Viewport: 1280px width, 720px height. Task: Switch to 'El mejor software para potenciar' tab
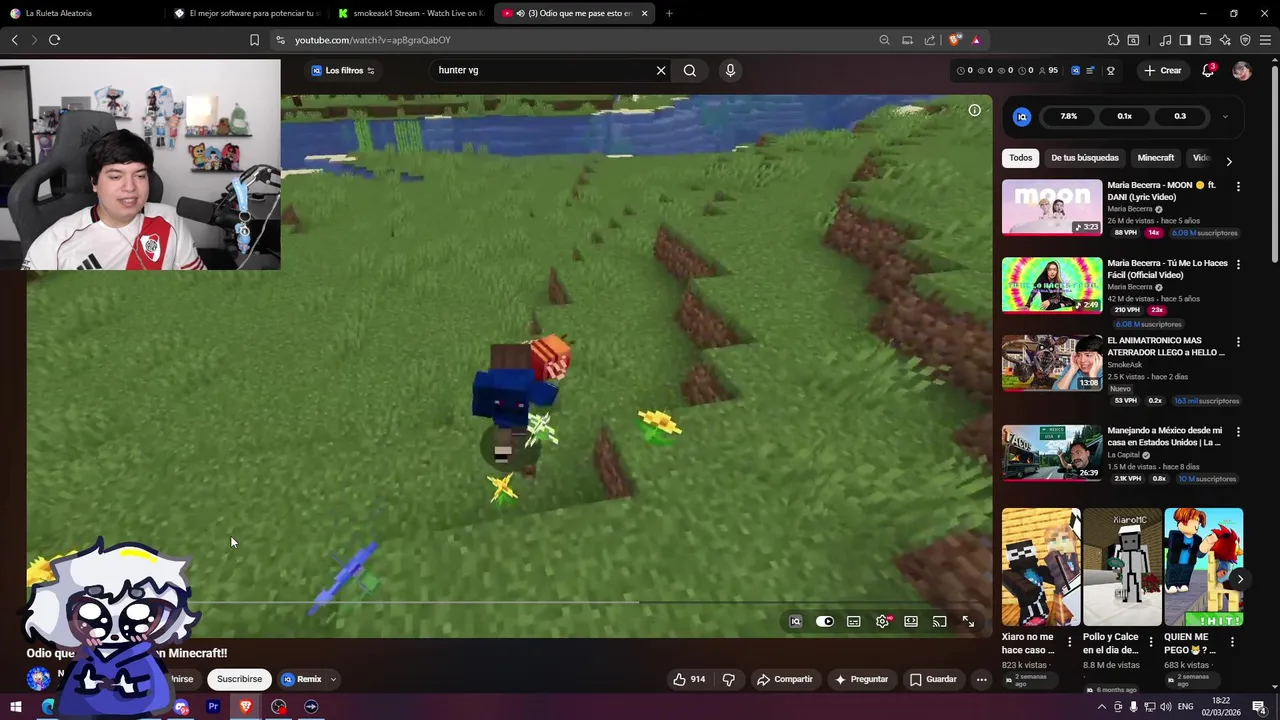tap(246, 13)
